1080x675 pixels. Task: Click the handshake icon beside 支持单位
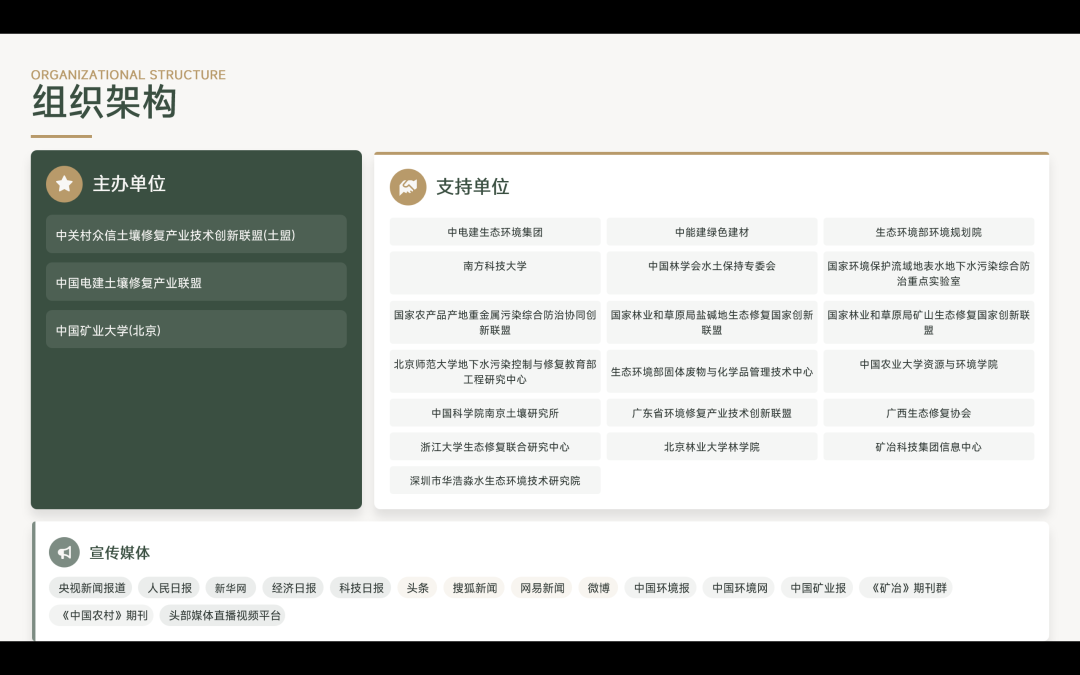click(408, 187)
